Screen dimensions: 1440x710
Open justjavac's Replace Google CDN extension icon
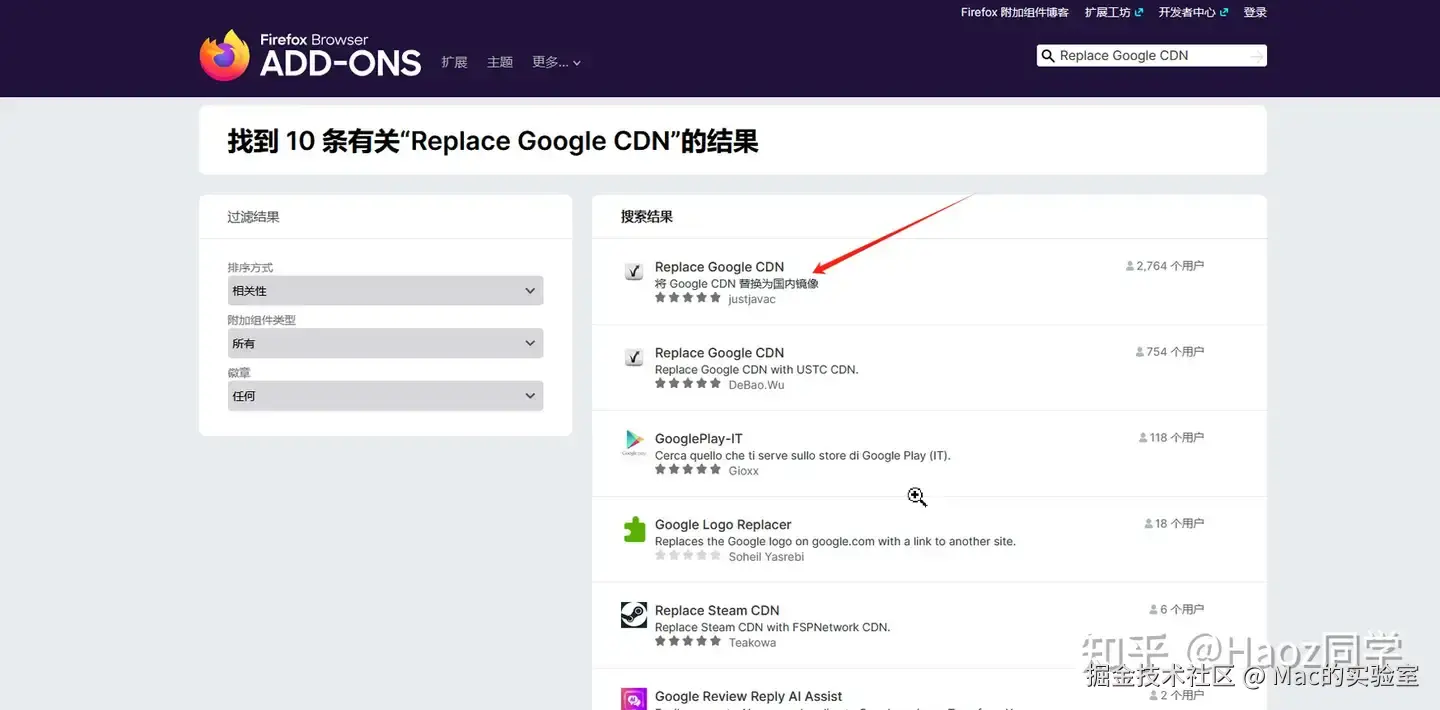tap(634, 271)
